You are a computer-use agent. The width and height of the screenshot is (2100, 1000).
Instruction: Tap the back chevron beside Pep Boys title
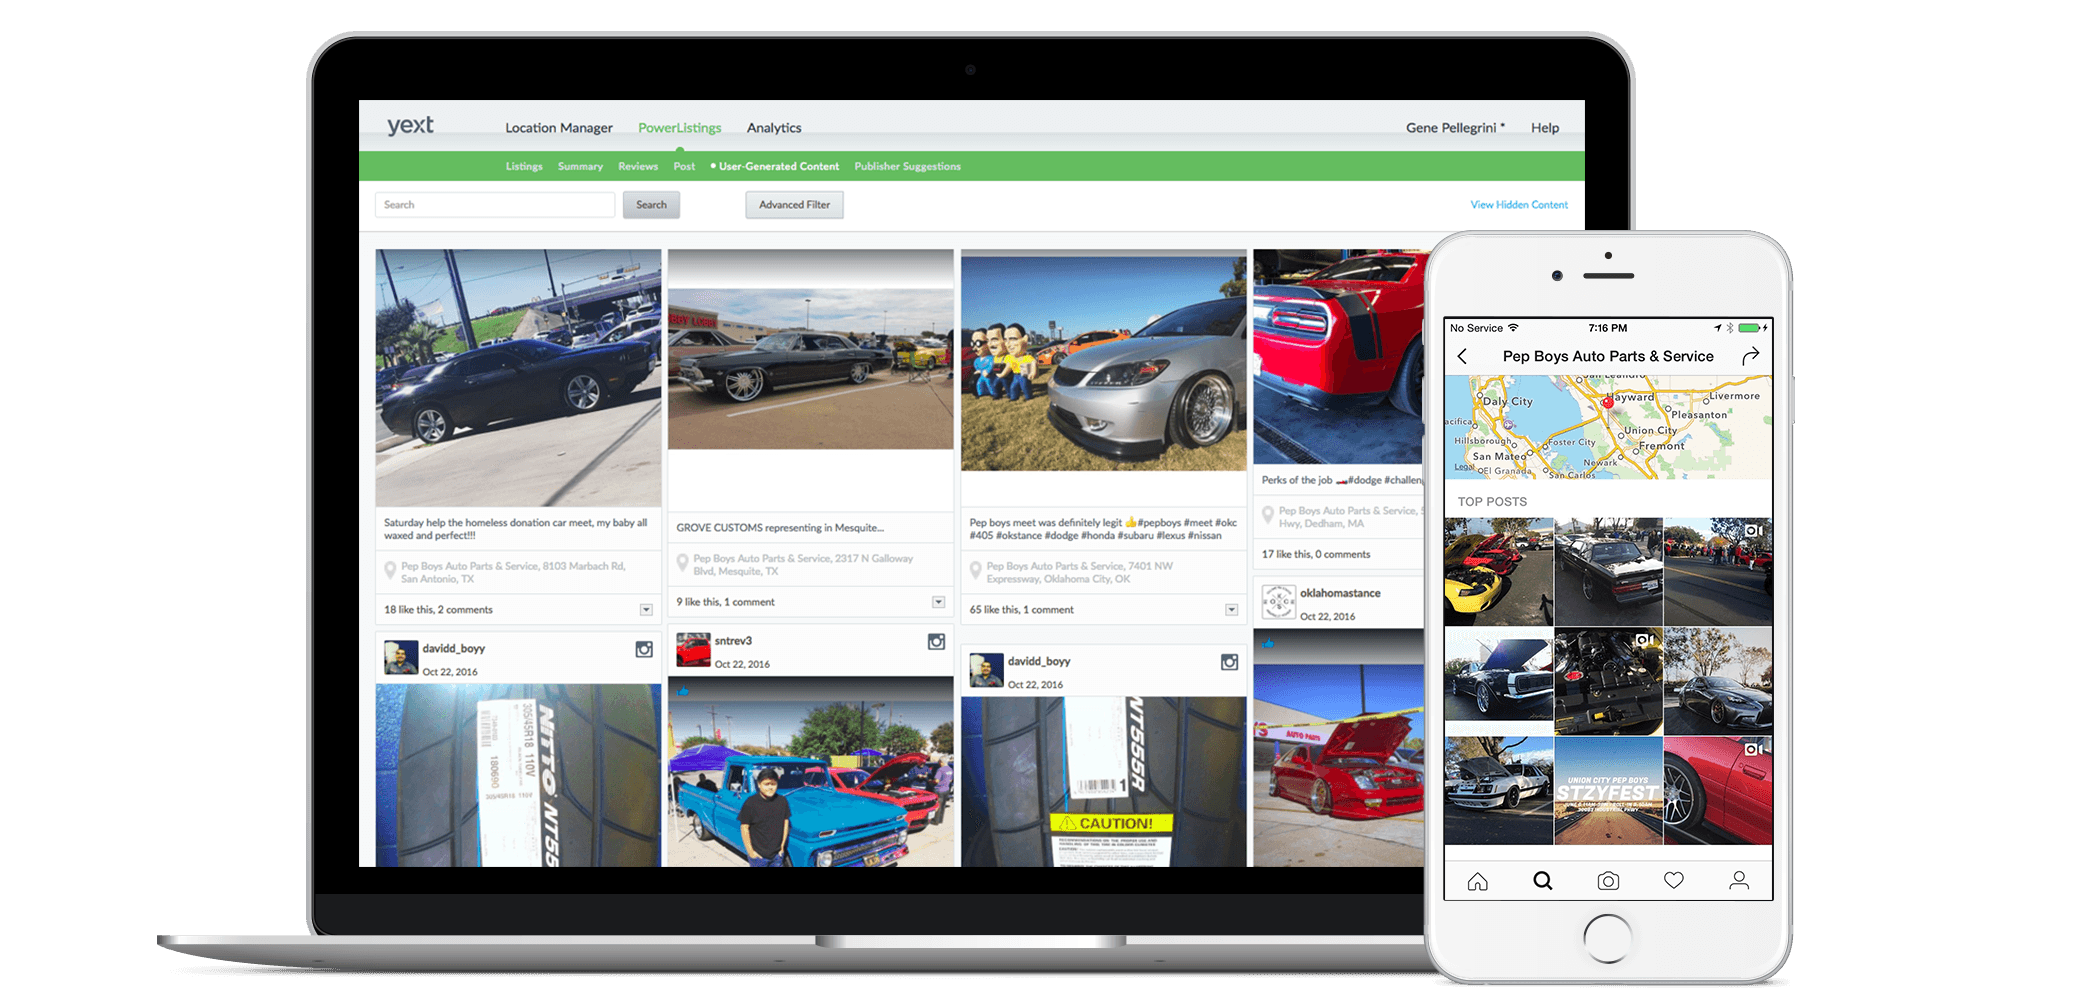[x=1462, y=356]
